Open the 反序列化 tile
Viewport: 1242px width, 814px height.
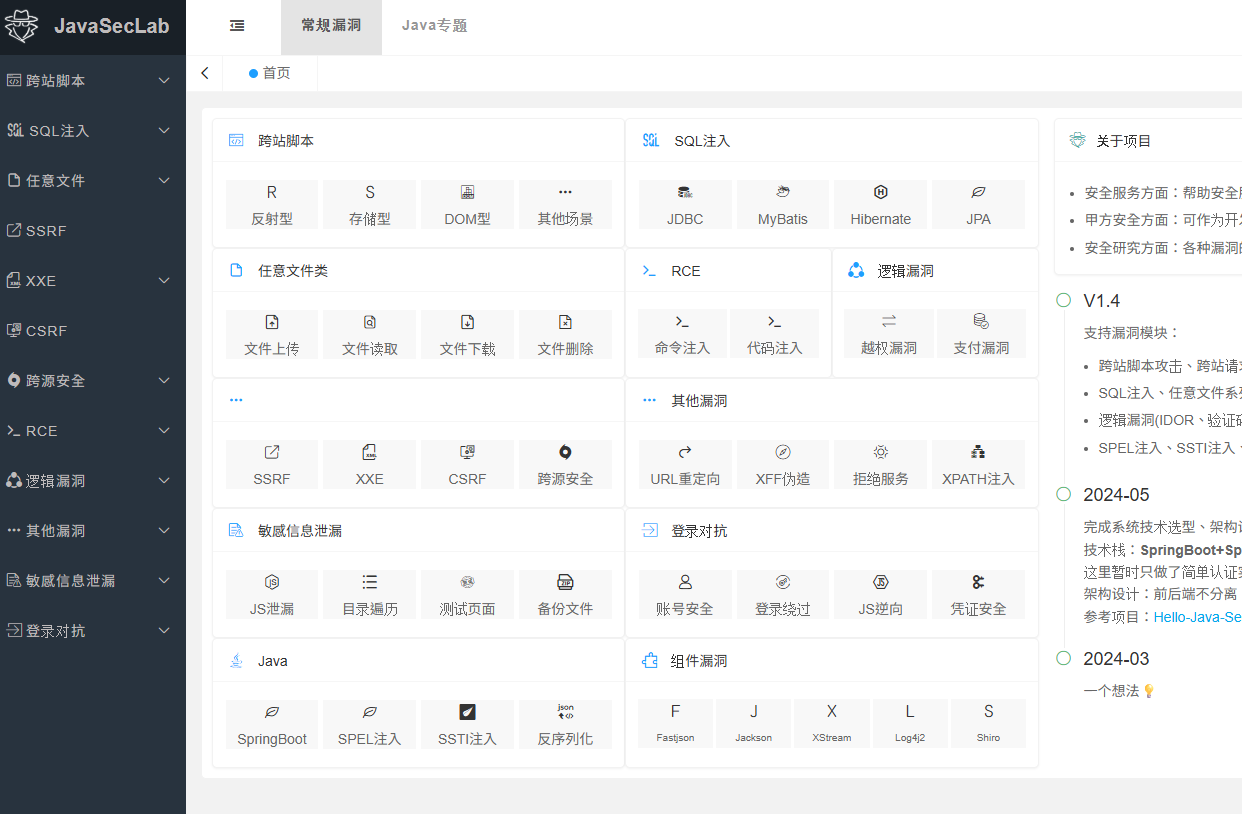565,725
